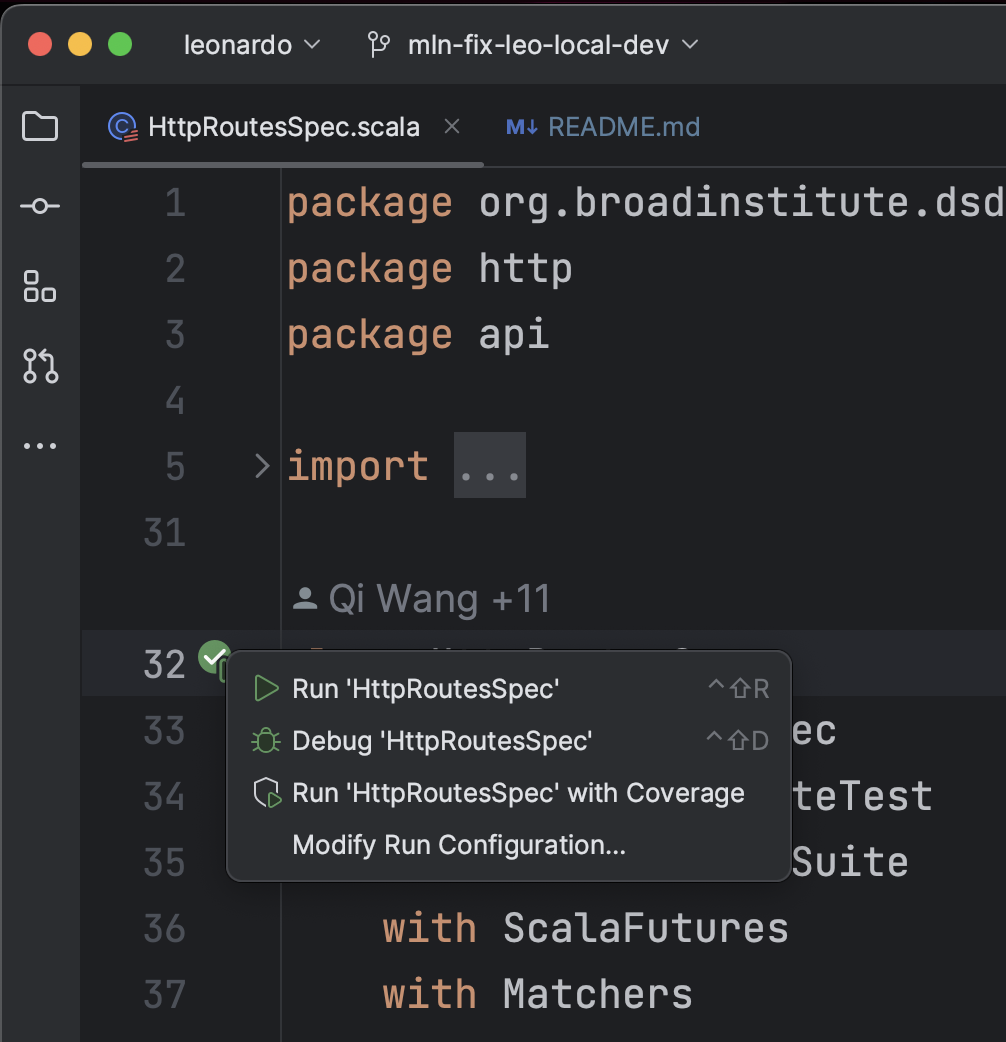This screenshot has width=1006, height=1042.
Task: Expand the collapsed import ellipsis placeholder
Action: [x=489, y=466]
